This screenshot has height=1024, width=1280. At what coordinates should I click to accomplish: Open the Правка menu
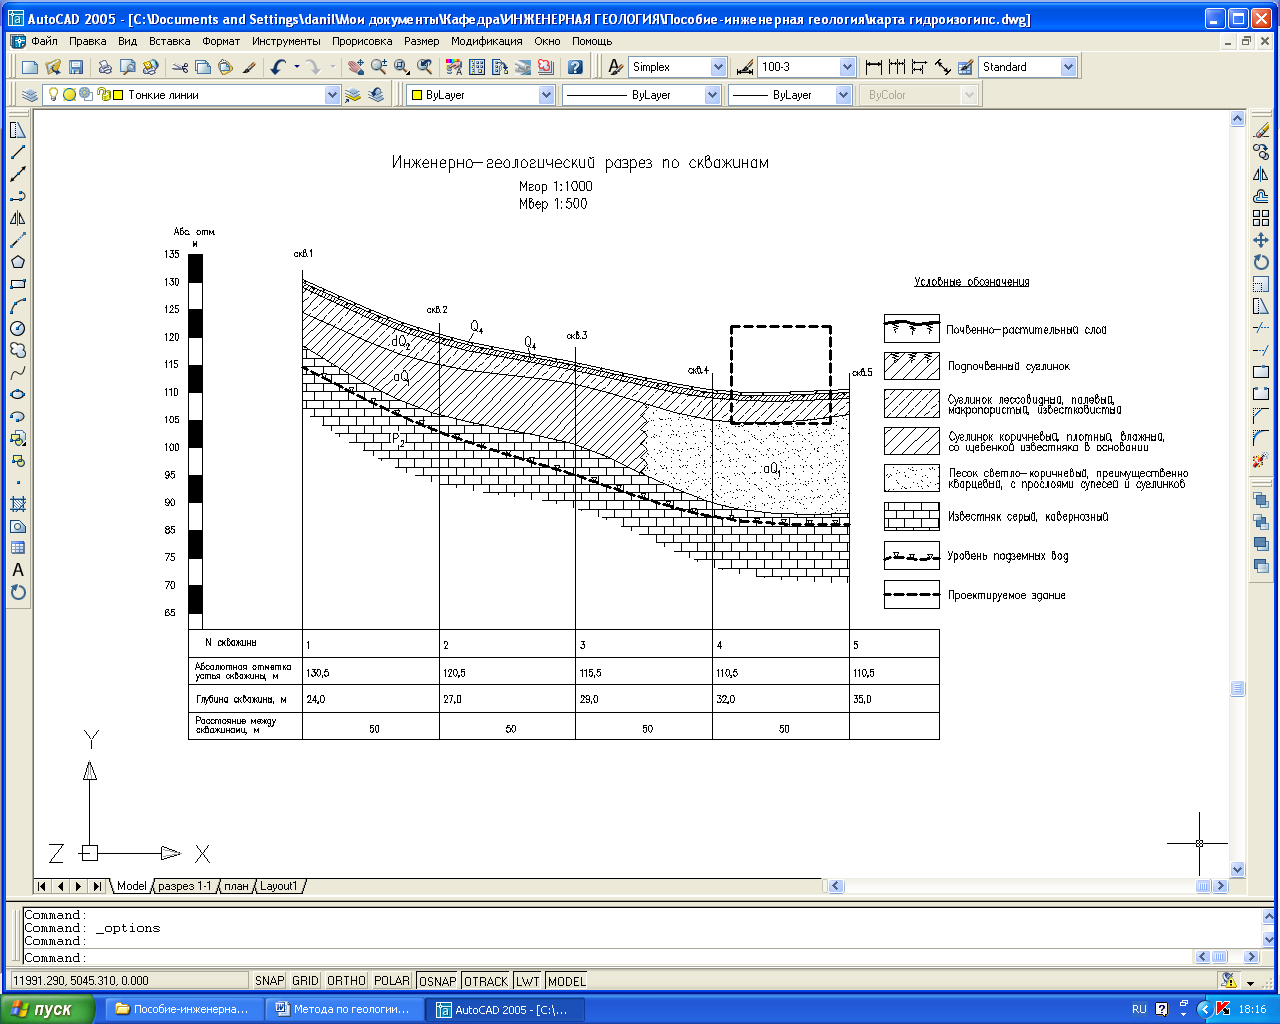[88, 41]
